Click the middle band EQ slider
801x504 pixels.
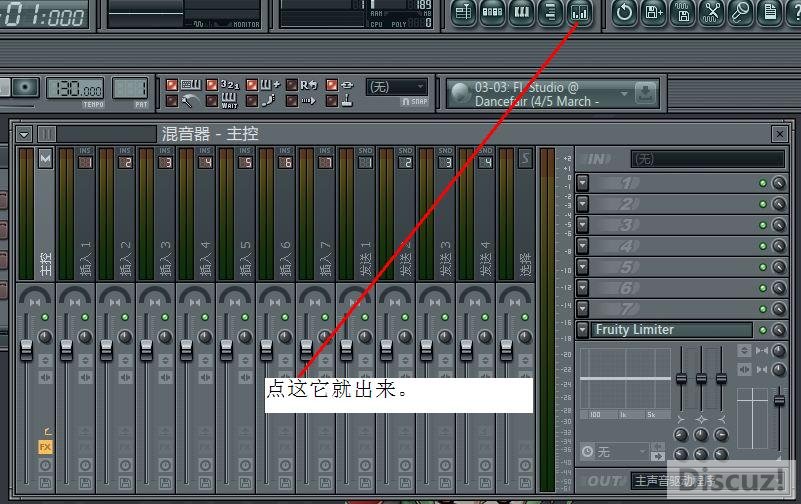point(701,378)
